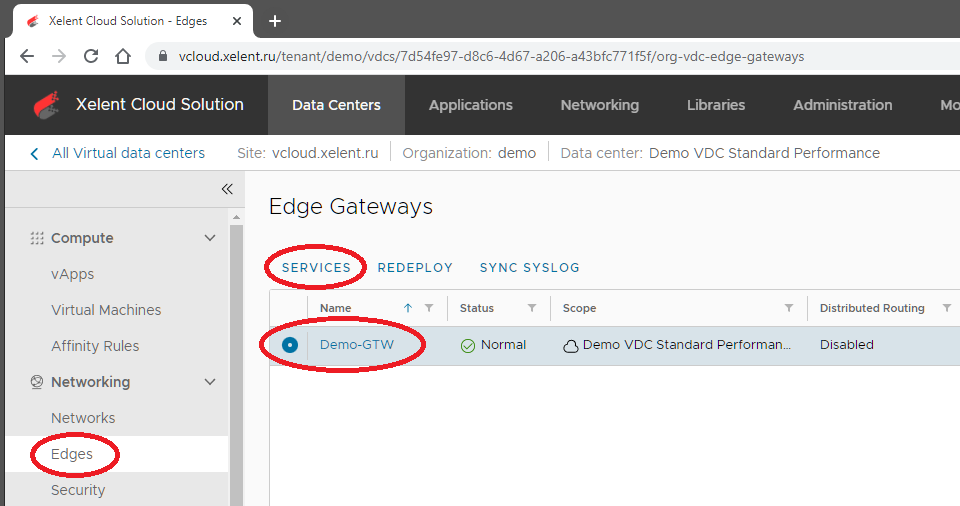Image resolution: width=960 pixels, height=506 pixels.
Task: Open the Status column filter
Action: [532, 308]
